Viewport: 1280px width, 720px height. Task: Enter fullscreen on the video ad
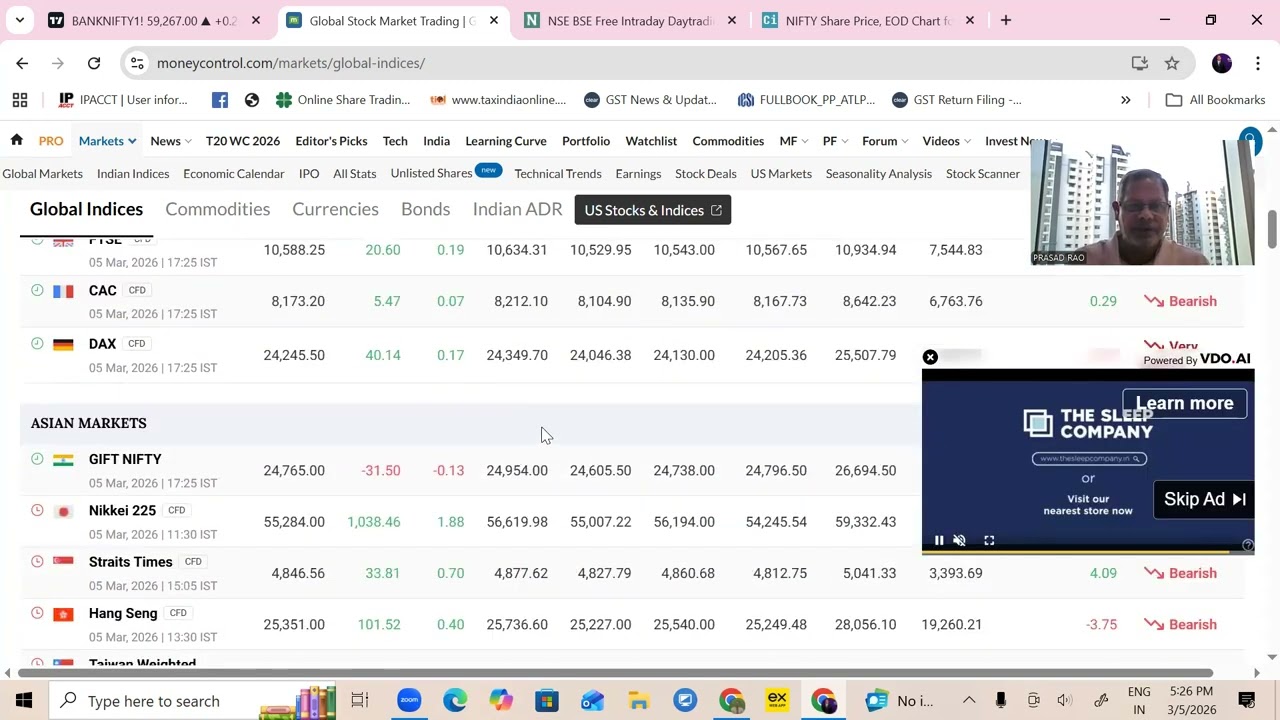[x=989, y=540]
